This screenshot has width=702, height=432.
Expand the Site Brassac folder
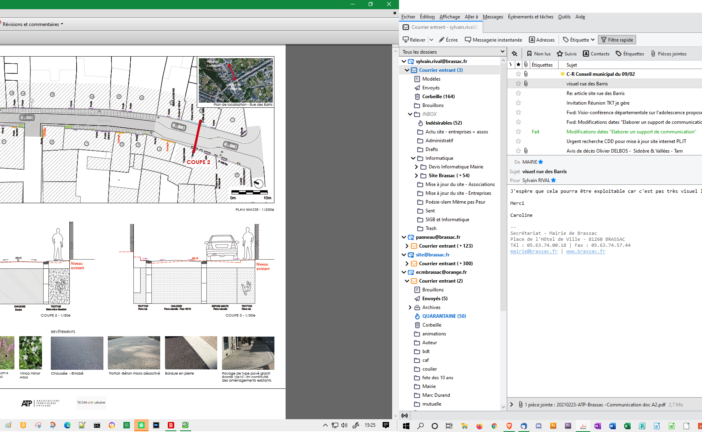(x=416, y=175)
